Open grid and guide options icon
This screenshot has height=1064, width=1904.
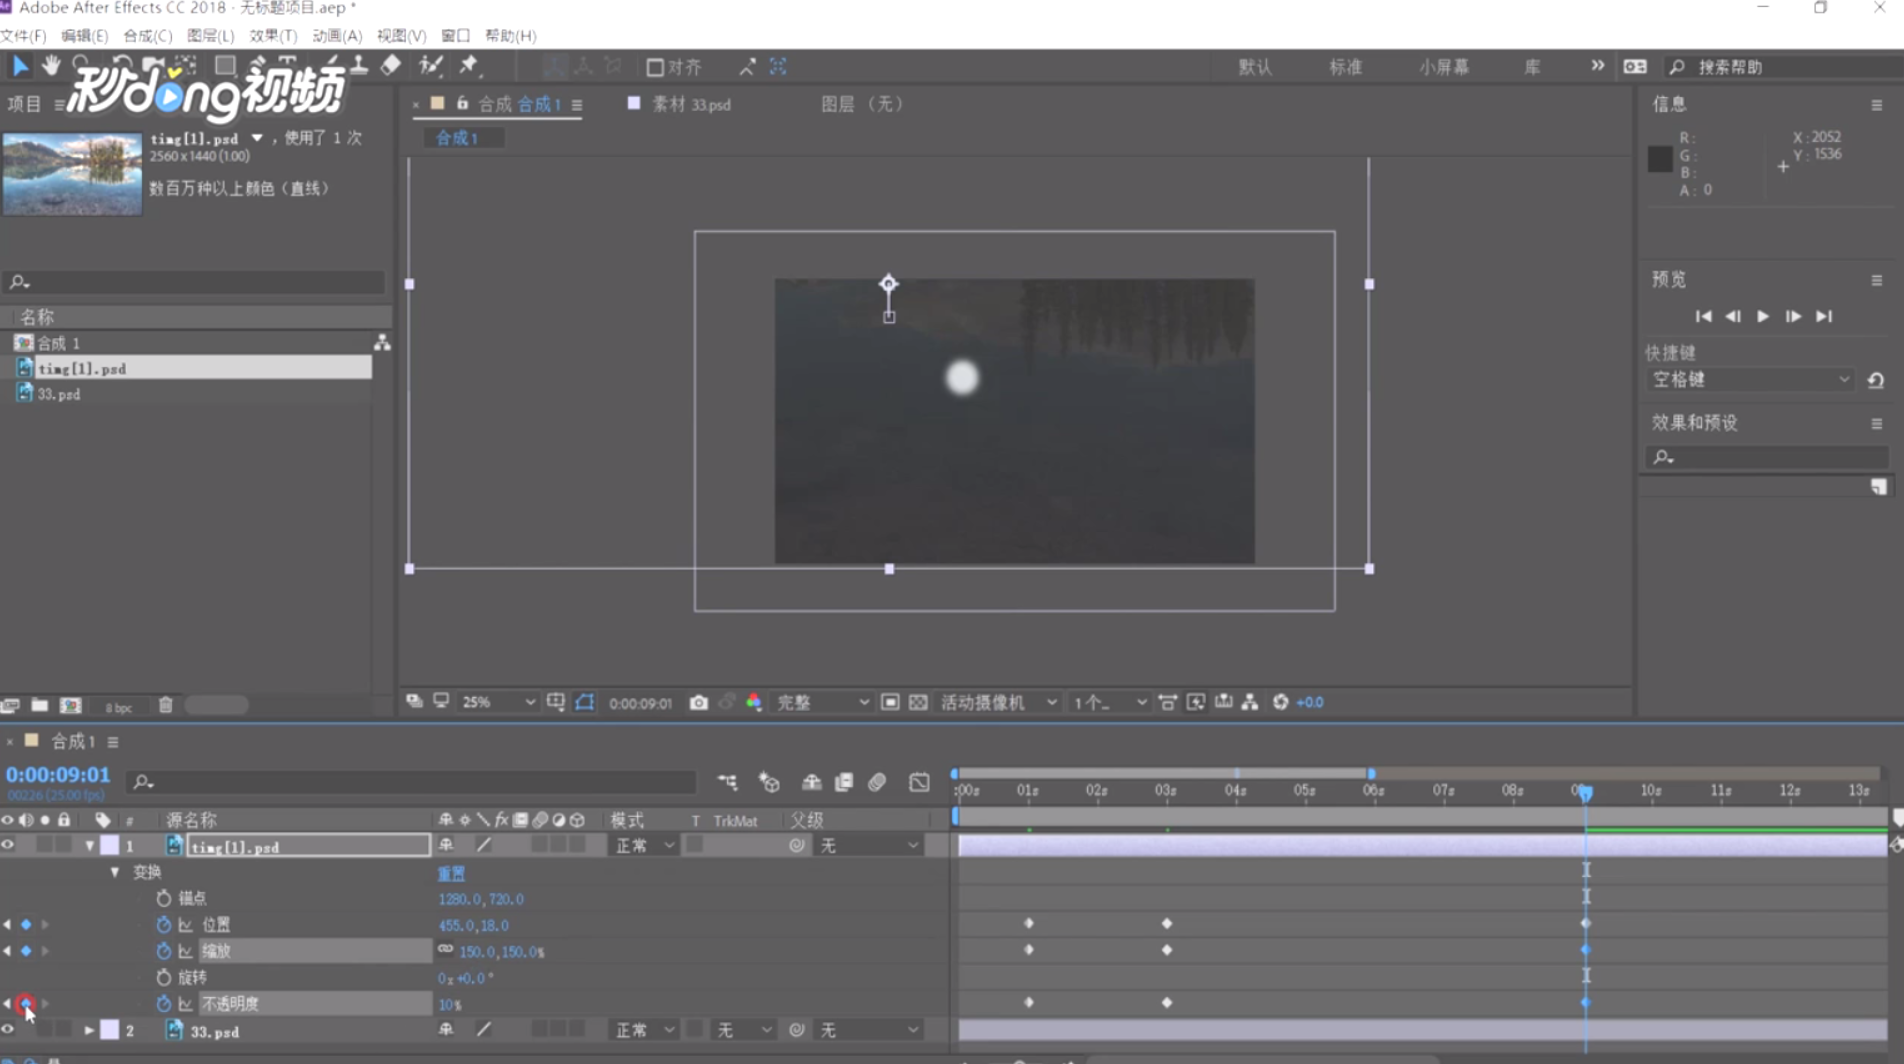tap(556, 703)
